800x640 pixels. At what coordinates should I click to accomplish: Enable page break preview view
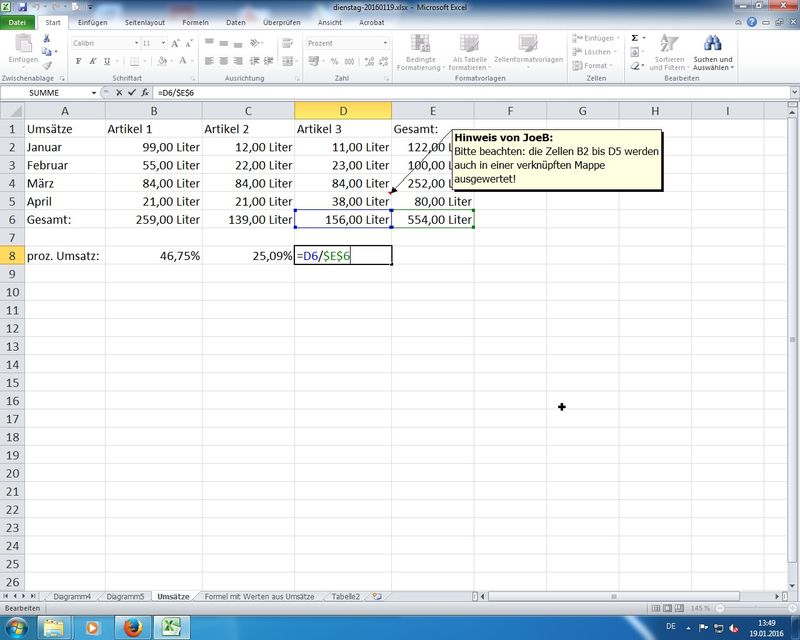(x=678, y=609)
